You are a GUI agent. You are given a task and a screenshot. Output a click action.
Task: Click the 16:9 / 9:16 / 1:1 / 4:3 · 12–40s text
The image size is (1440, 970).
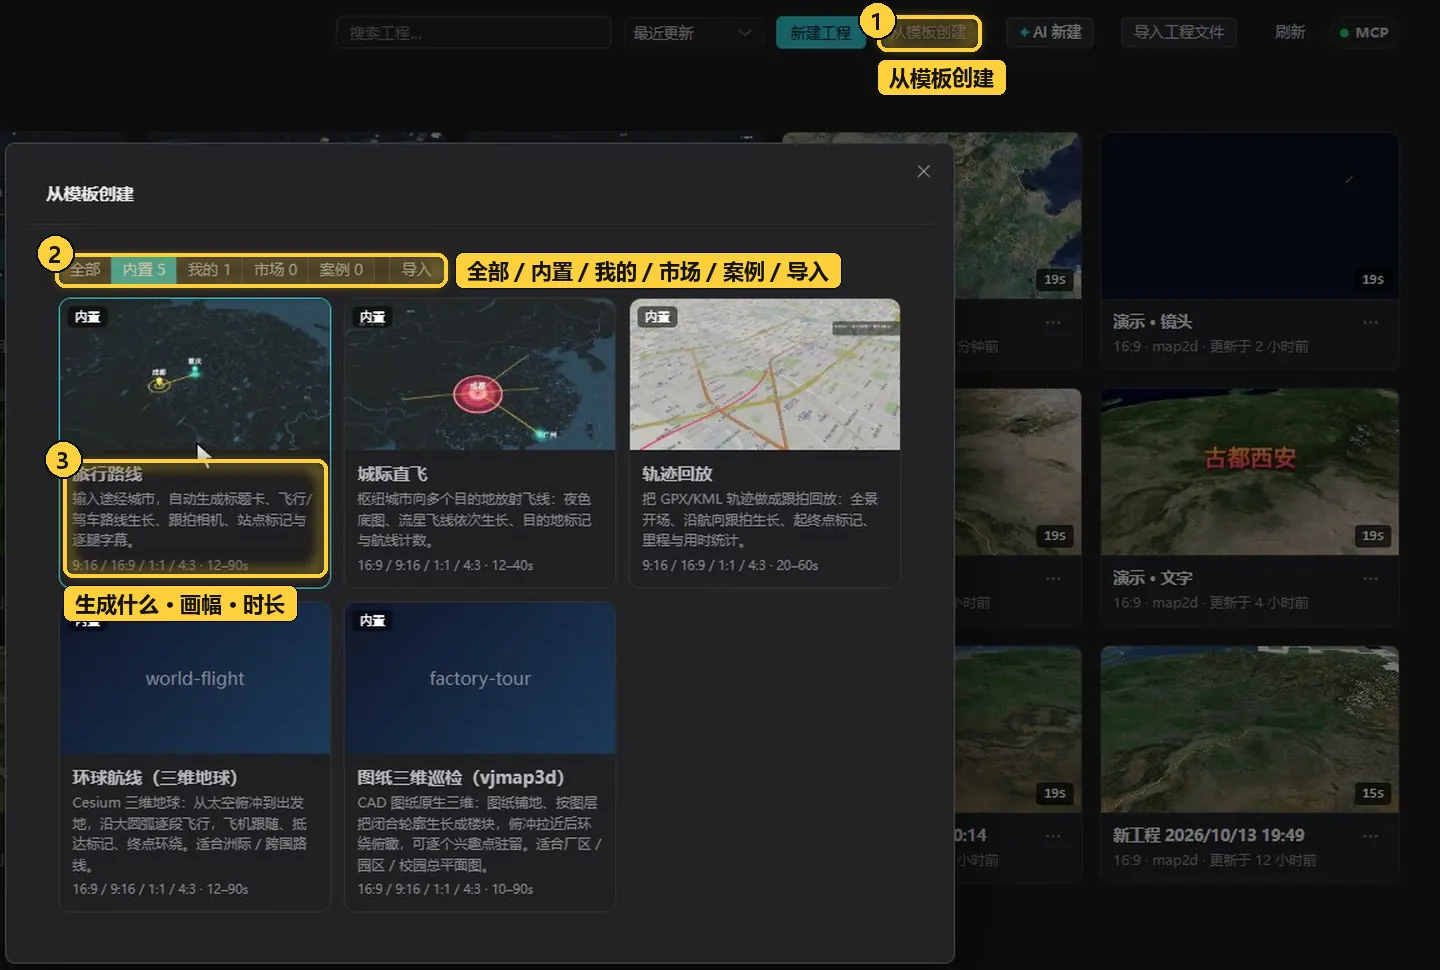point(445,566)
